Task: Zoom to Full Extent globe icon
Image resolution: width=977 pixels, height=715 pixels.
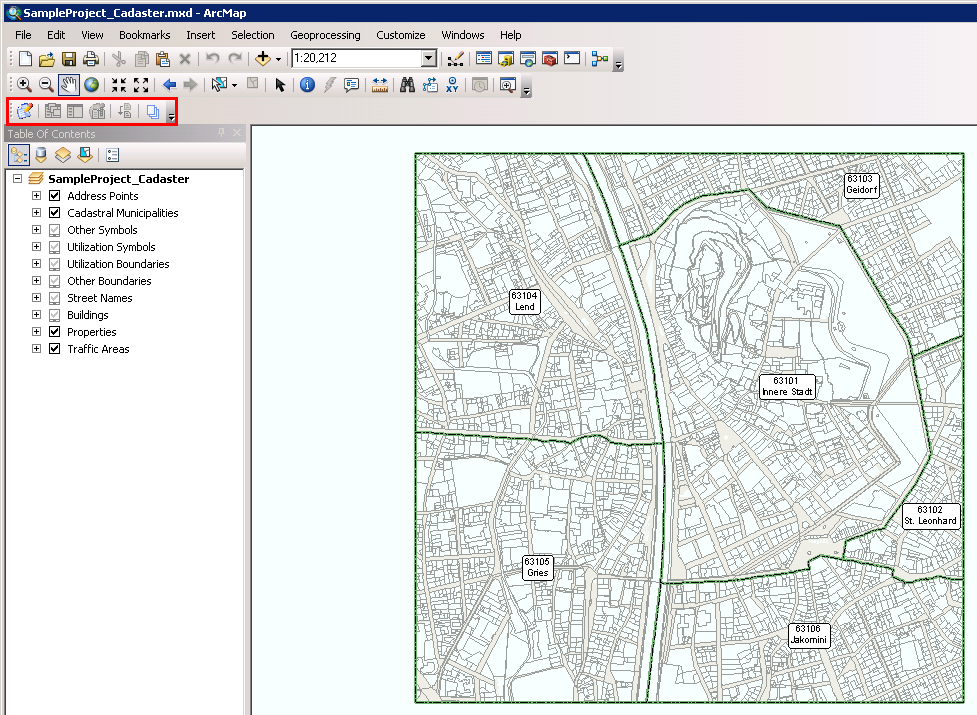Action: tap(89, 84)
